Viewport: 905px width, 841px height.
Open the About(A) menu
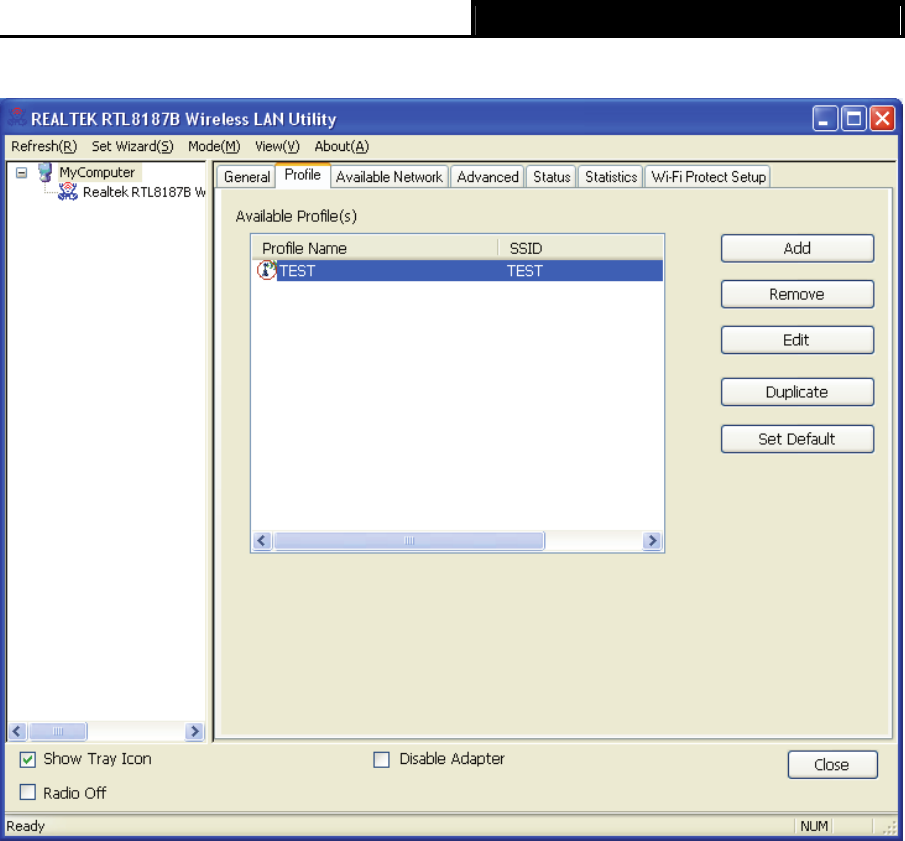(341, 147)
